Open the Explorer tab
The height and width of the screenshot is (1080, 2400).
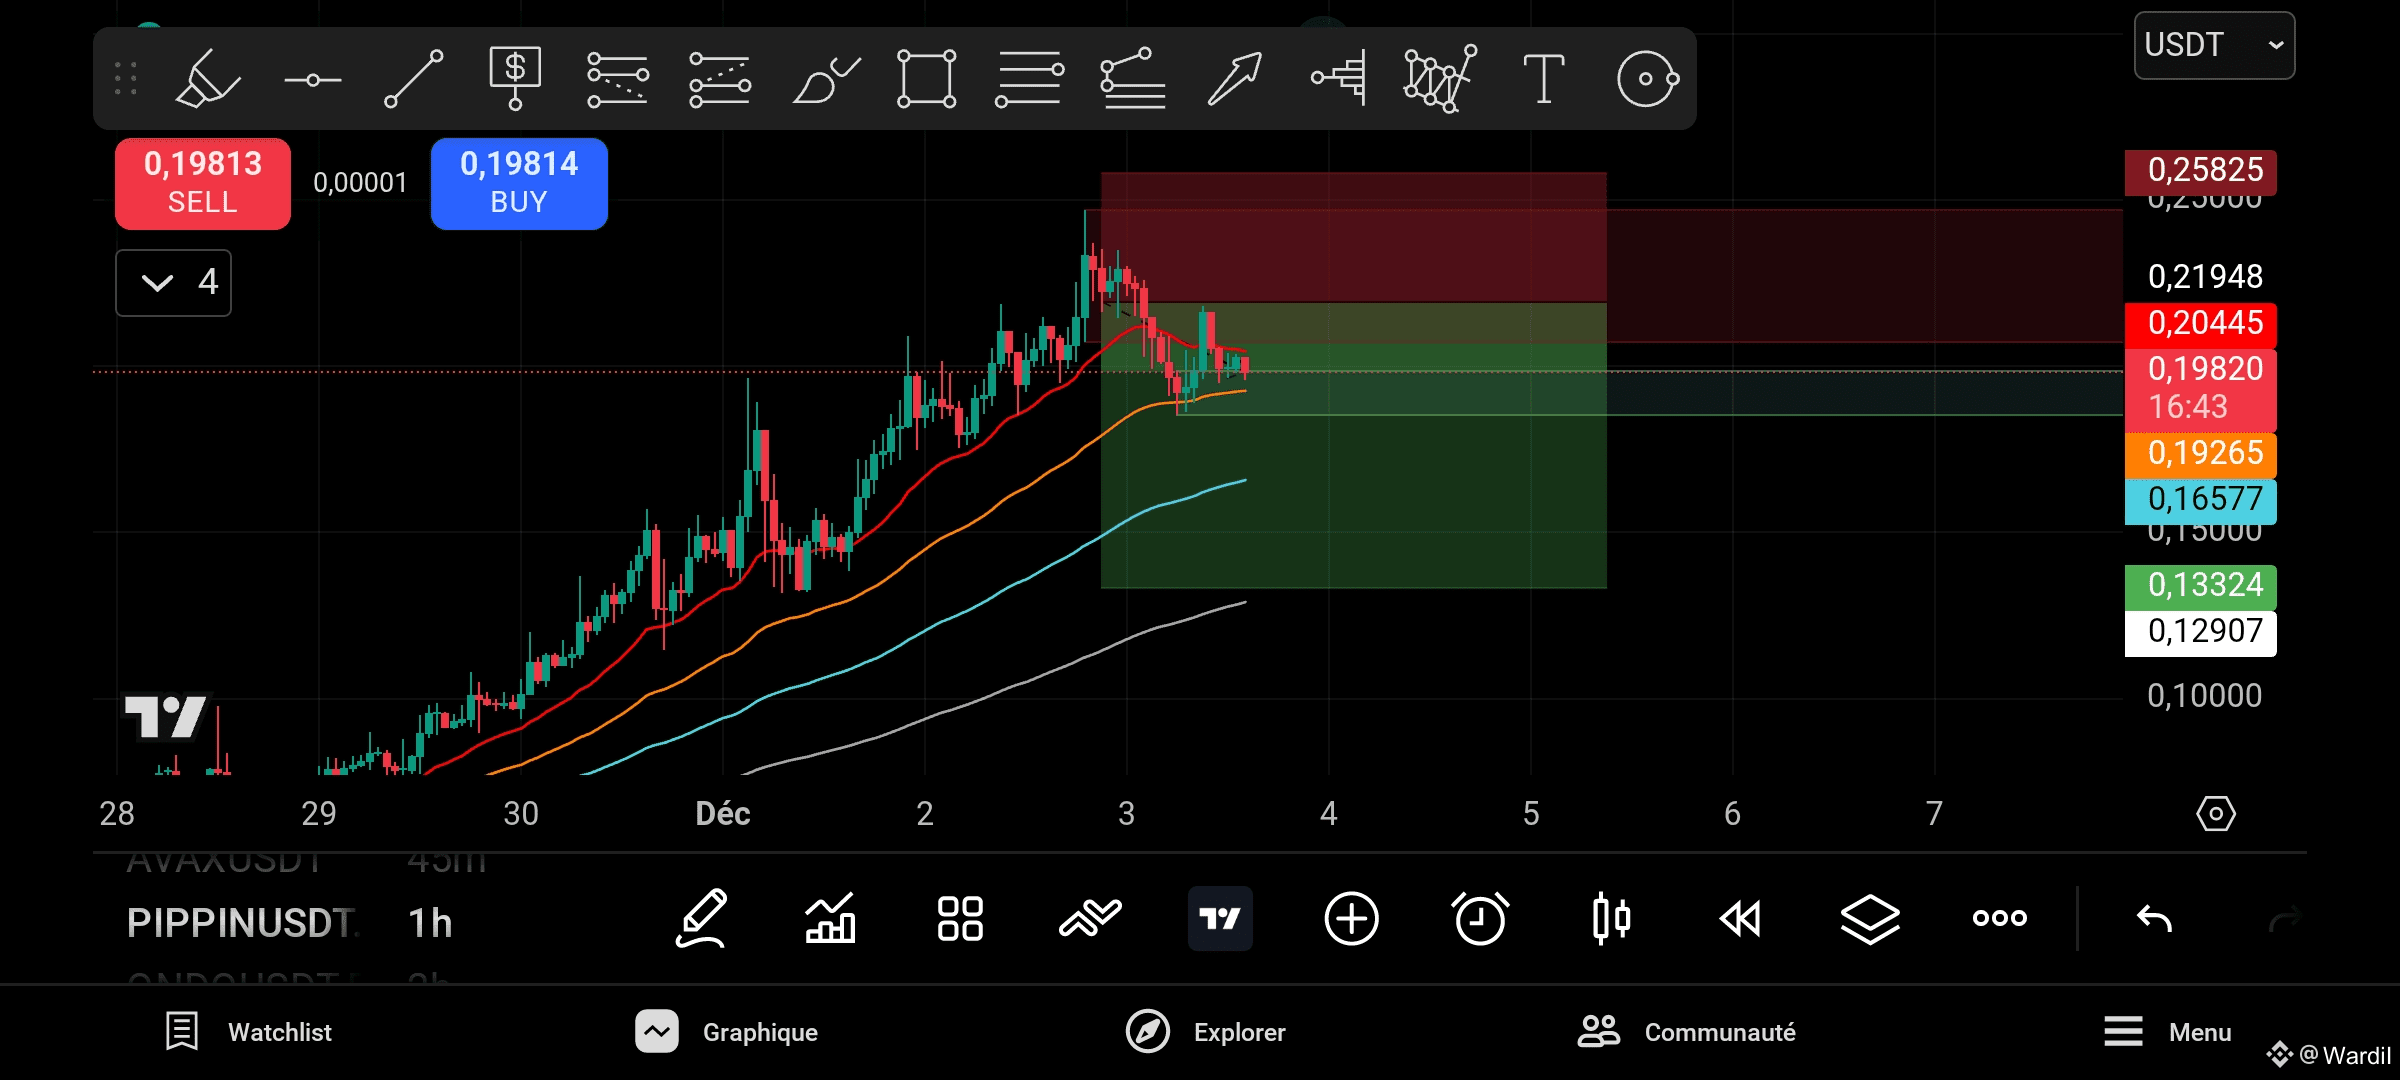[1206, 1032]
